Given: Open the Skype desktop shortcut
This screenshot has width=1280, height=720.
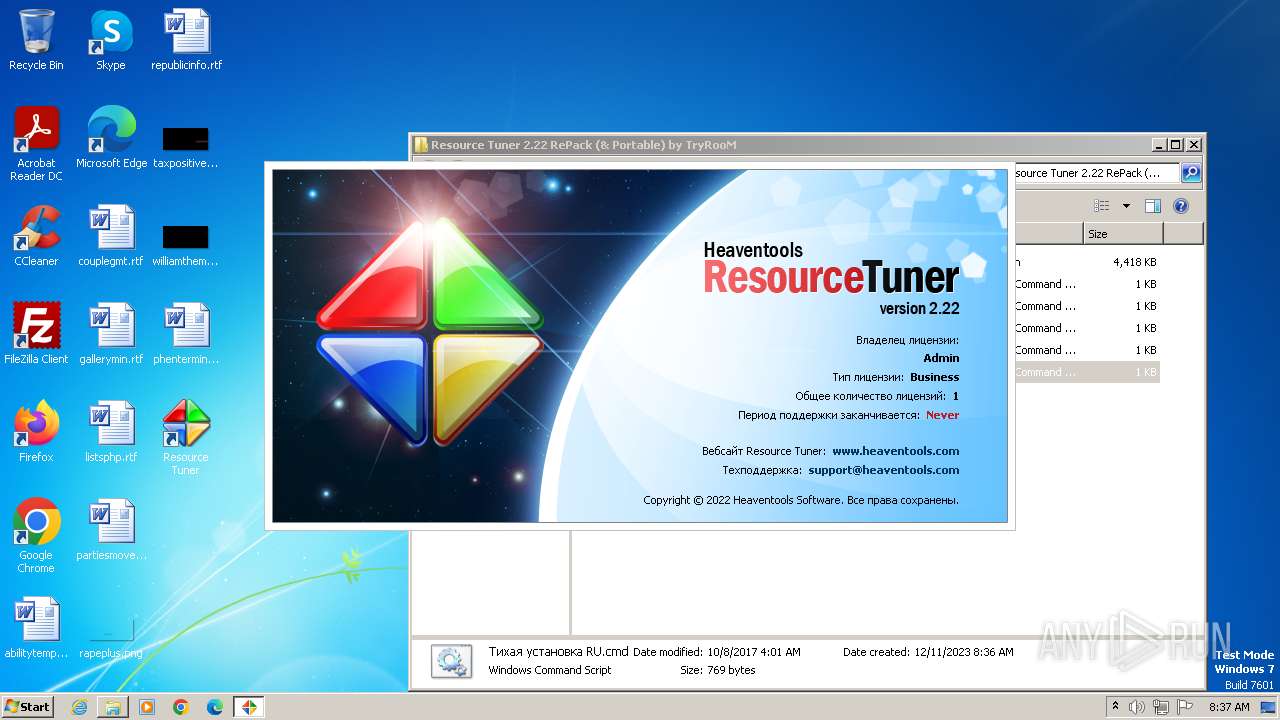Looking at the screenshot, I should click(111, 40).
